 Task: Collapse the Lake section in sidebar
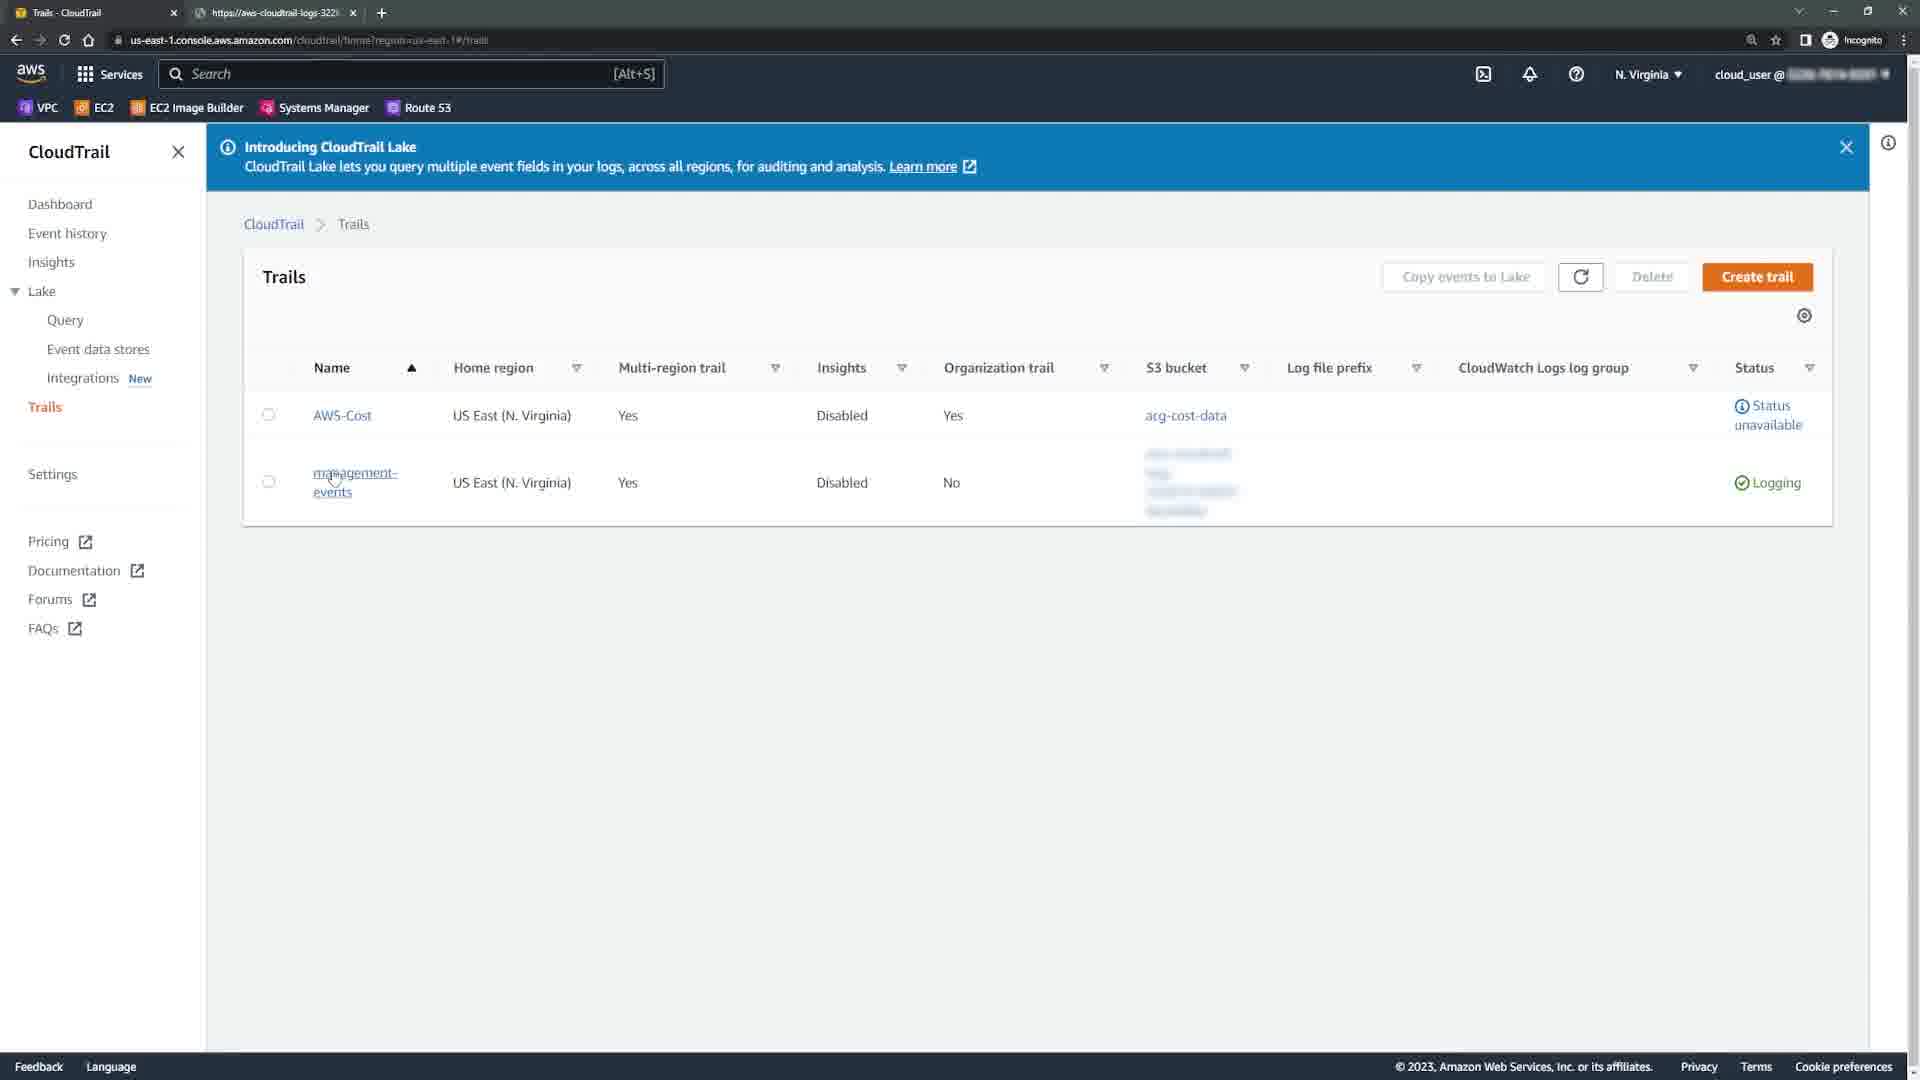(x=15, y=291)
